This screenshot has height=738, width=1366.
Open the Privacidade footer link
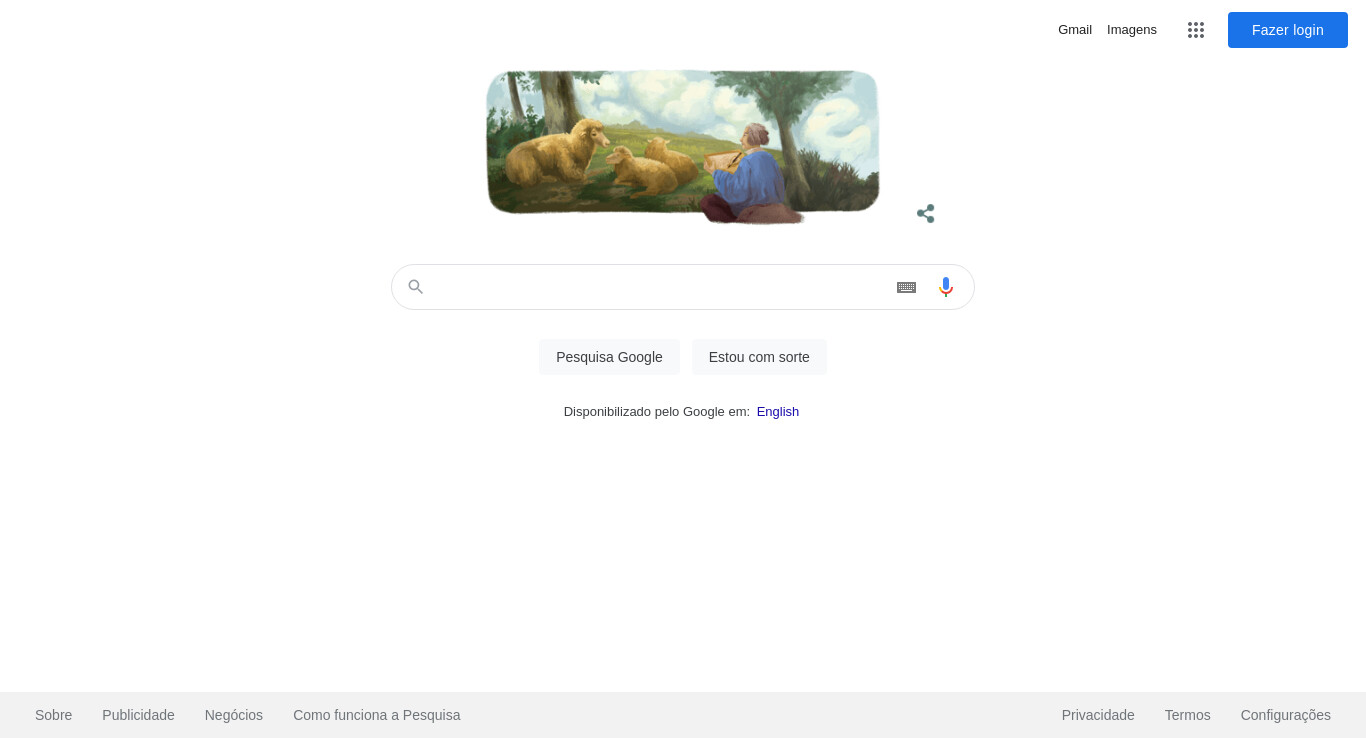tap(1098, 715)
